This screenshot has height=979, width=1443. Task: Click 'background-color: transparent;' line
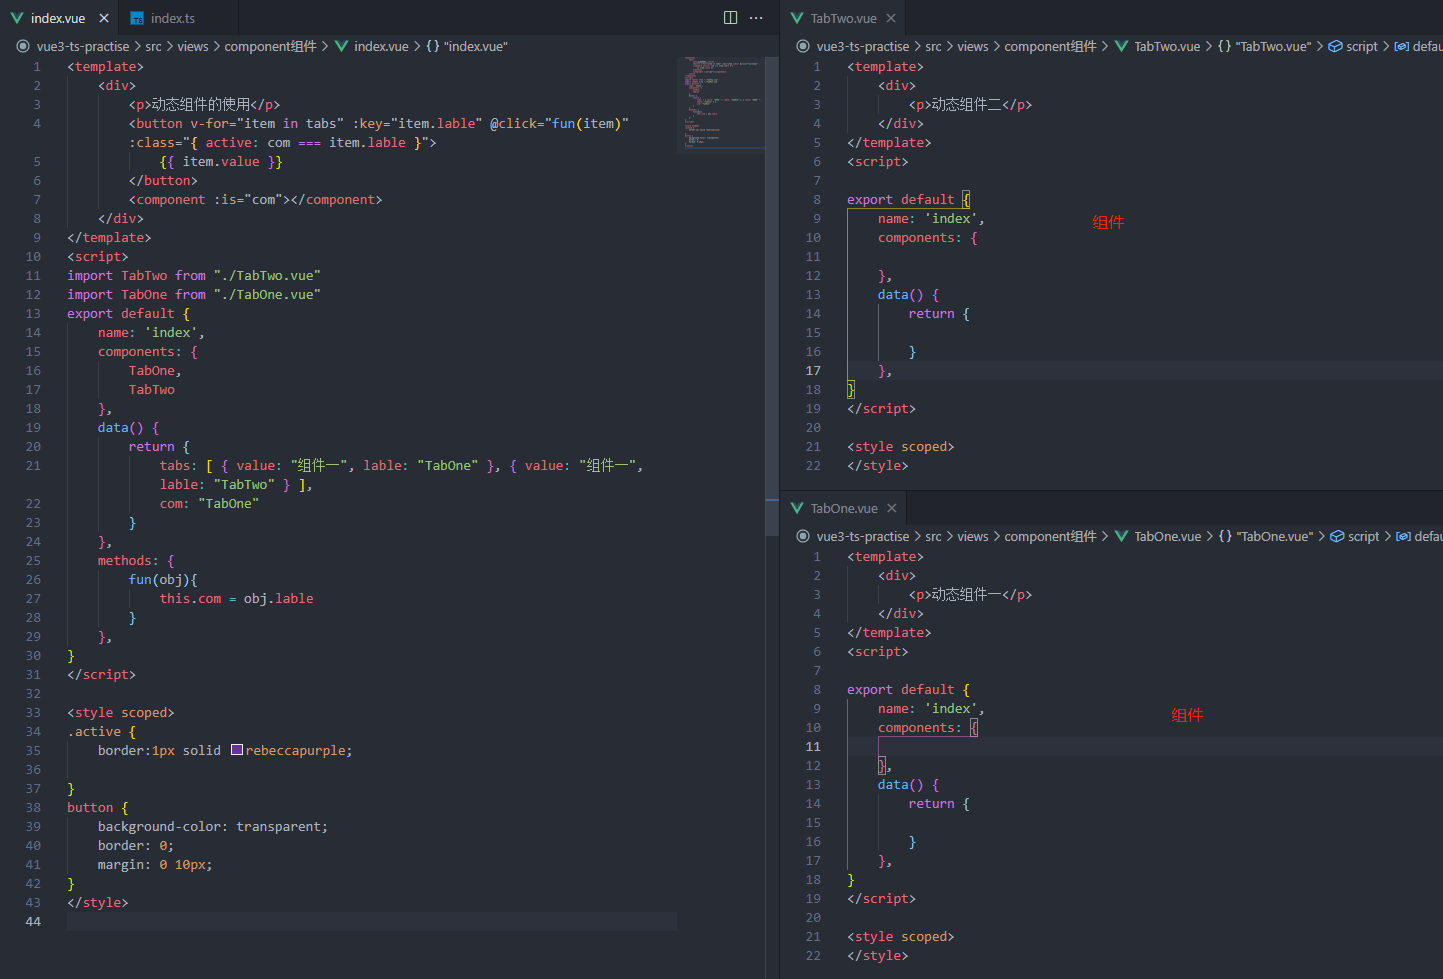tap(212, 826)
